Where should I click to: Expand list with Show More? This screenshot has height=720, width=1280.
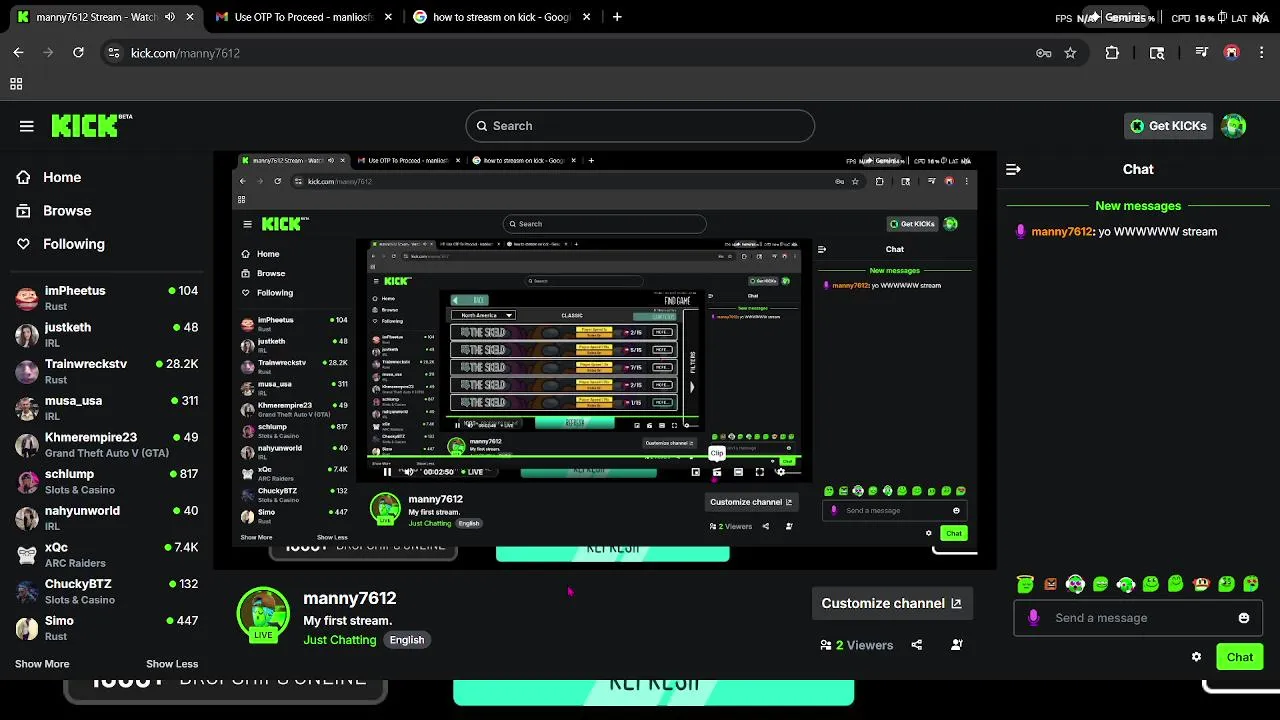pos(42,664)
